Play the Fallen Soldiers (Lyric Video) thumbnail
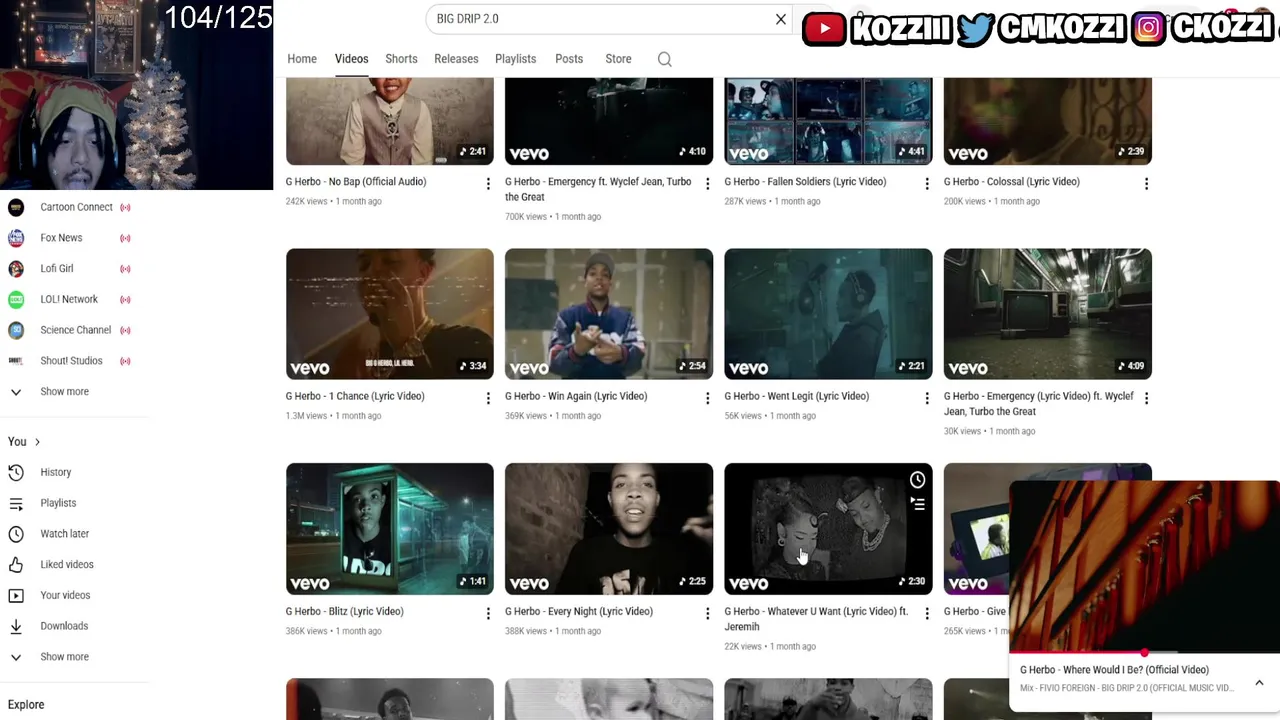Image resolution: width=1280 pixels, height=720 pixels. (828, 121)
